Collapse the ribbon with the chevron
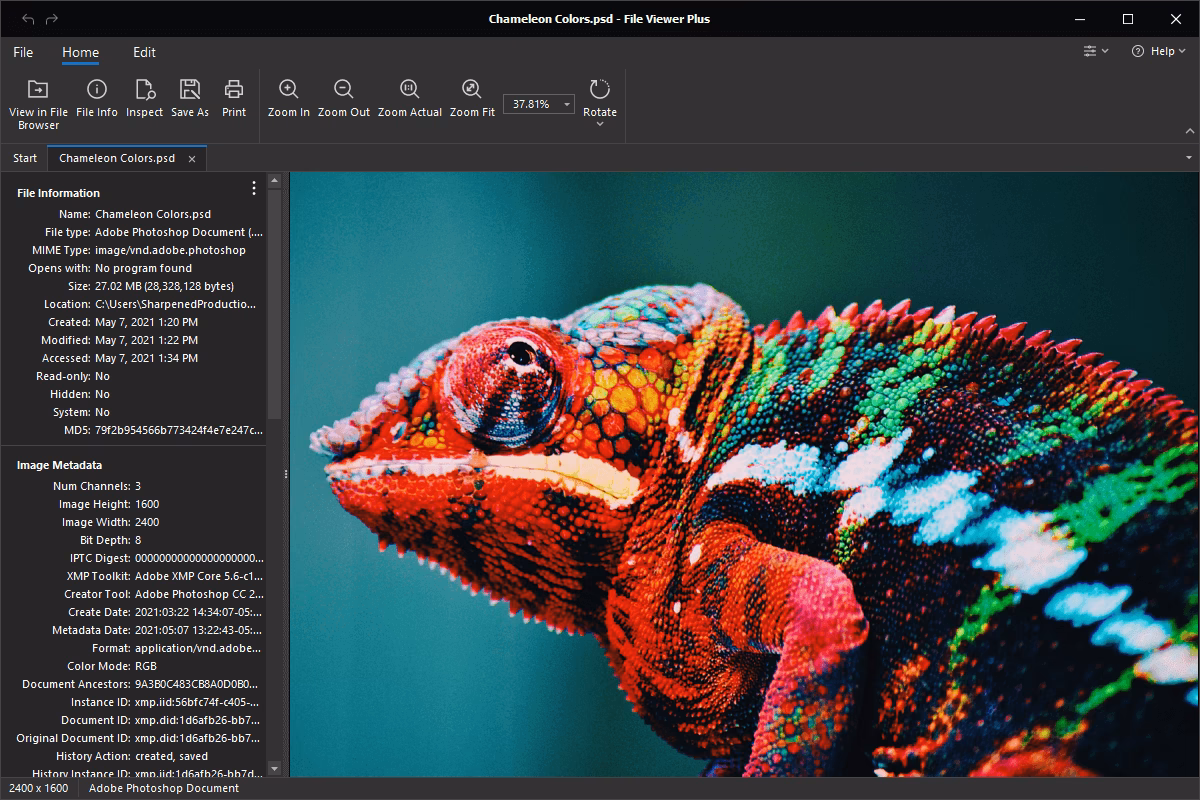 tap(1189, 130)
